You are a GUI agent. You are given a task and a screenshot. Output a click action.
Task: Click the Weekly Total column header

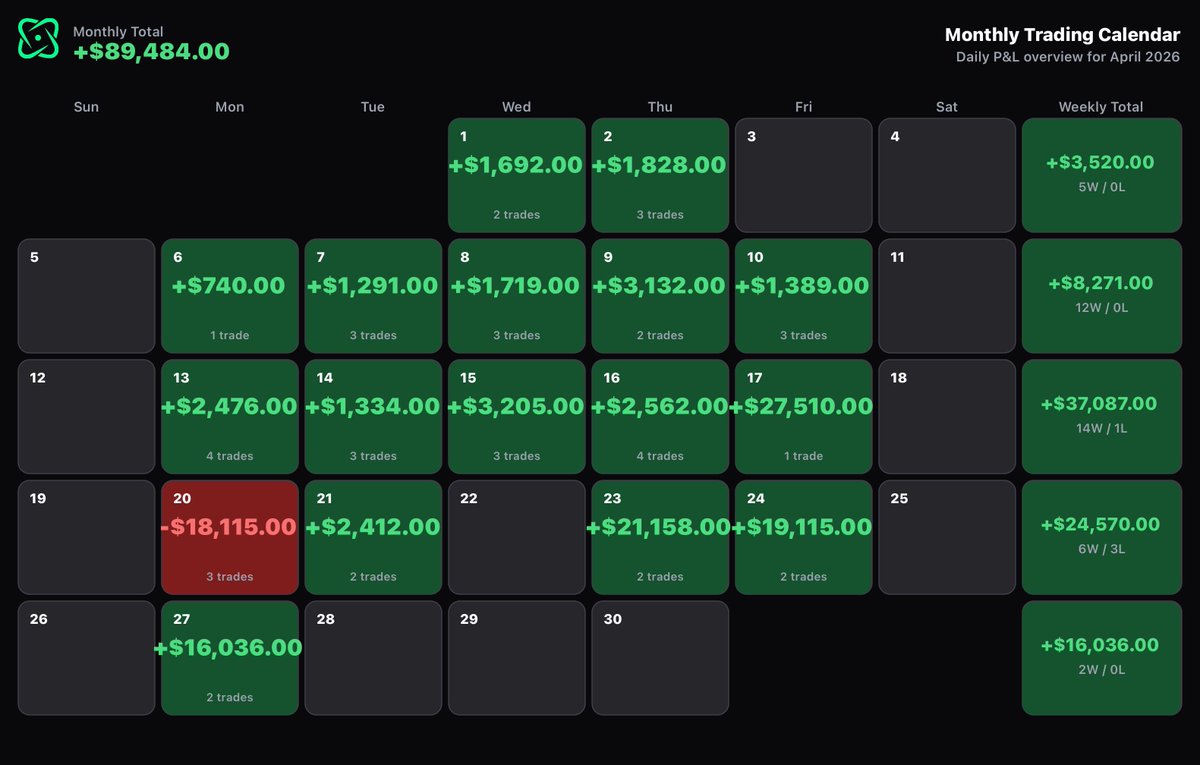[1101, 107]
